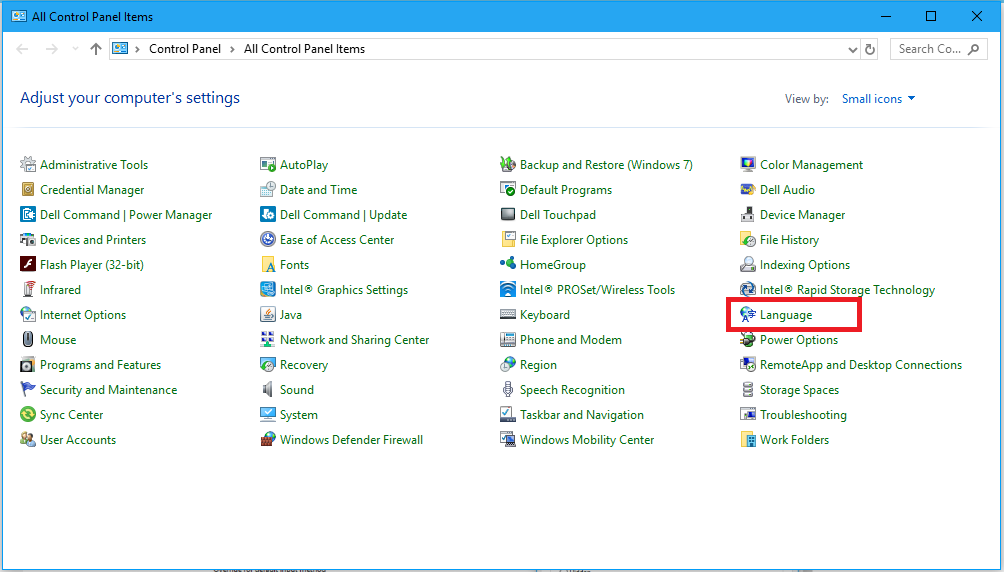This screenshot has width=1004, height=572.
Task: Click the Fonts folder icon
Action: pyautogui.click(x=268, y=265)
